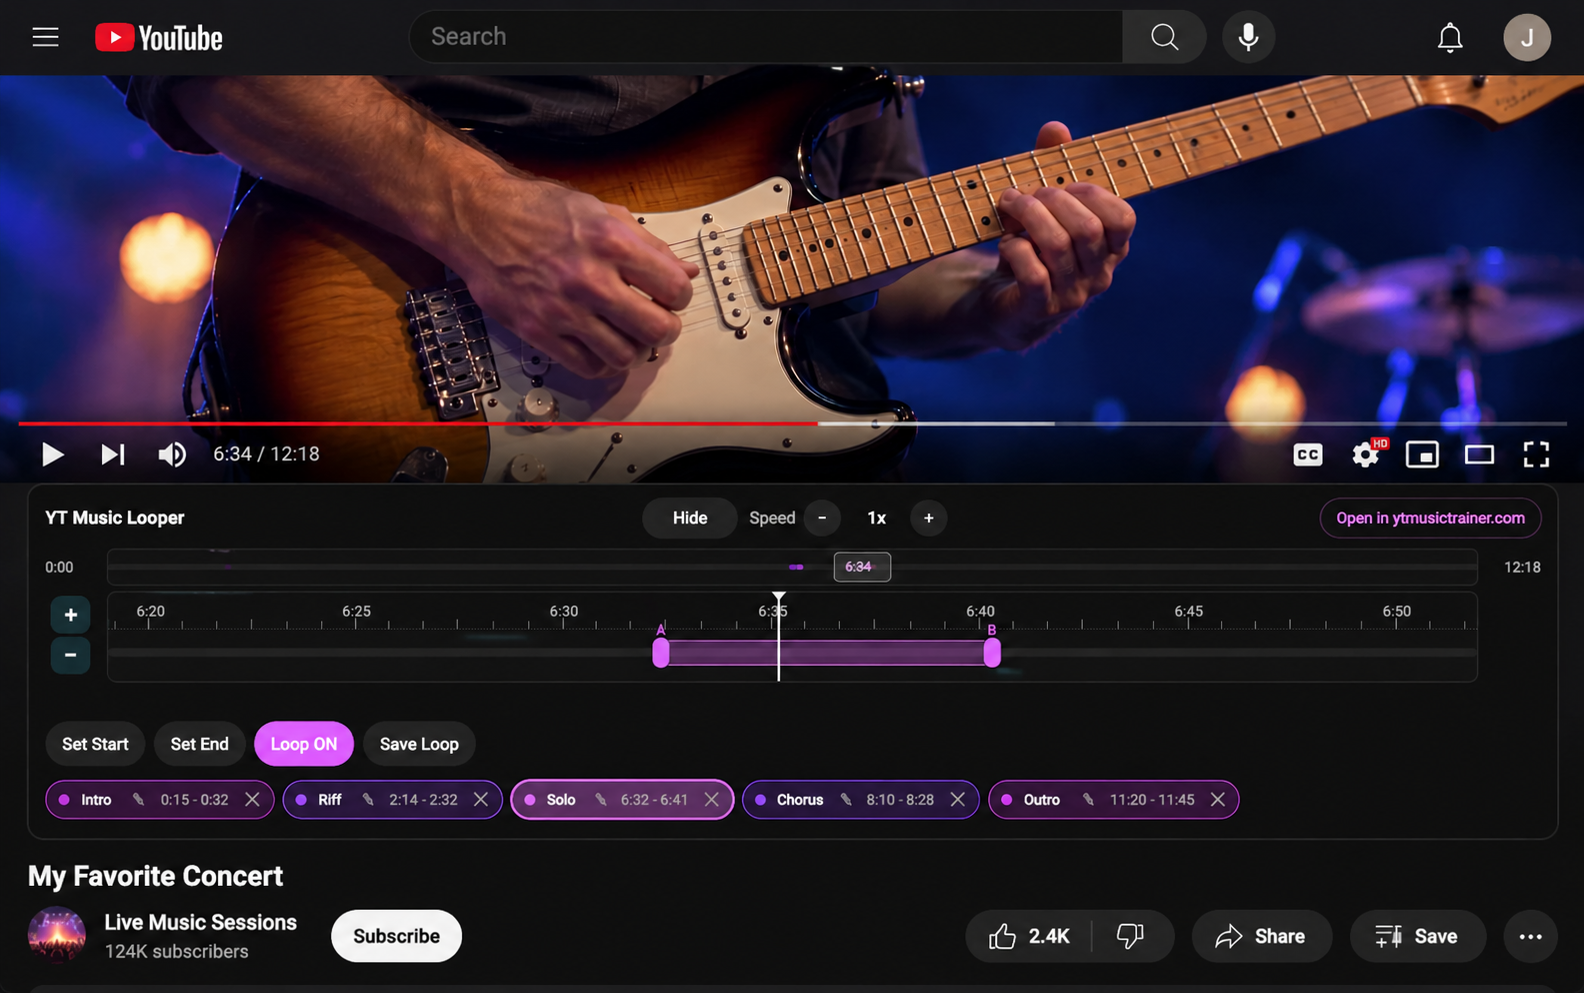Screen dimensions: 1584x993
Task: Delete the Chorus loop
Action: 958,800
